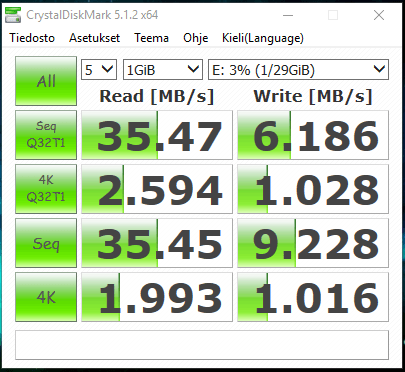
Task: Open the Asetukset menu
Action: point(94,38)
